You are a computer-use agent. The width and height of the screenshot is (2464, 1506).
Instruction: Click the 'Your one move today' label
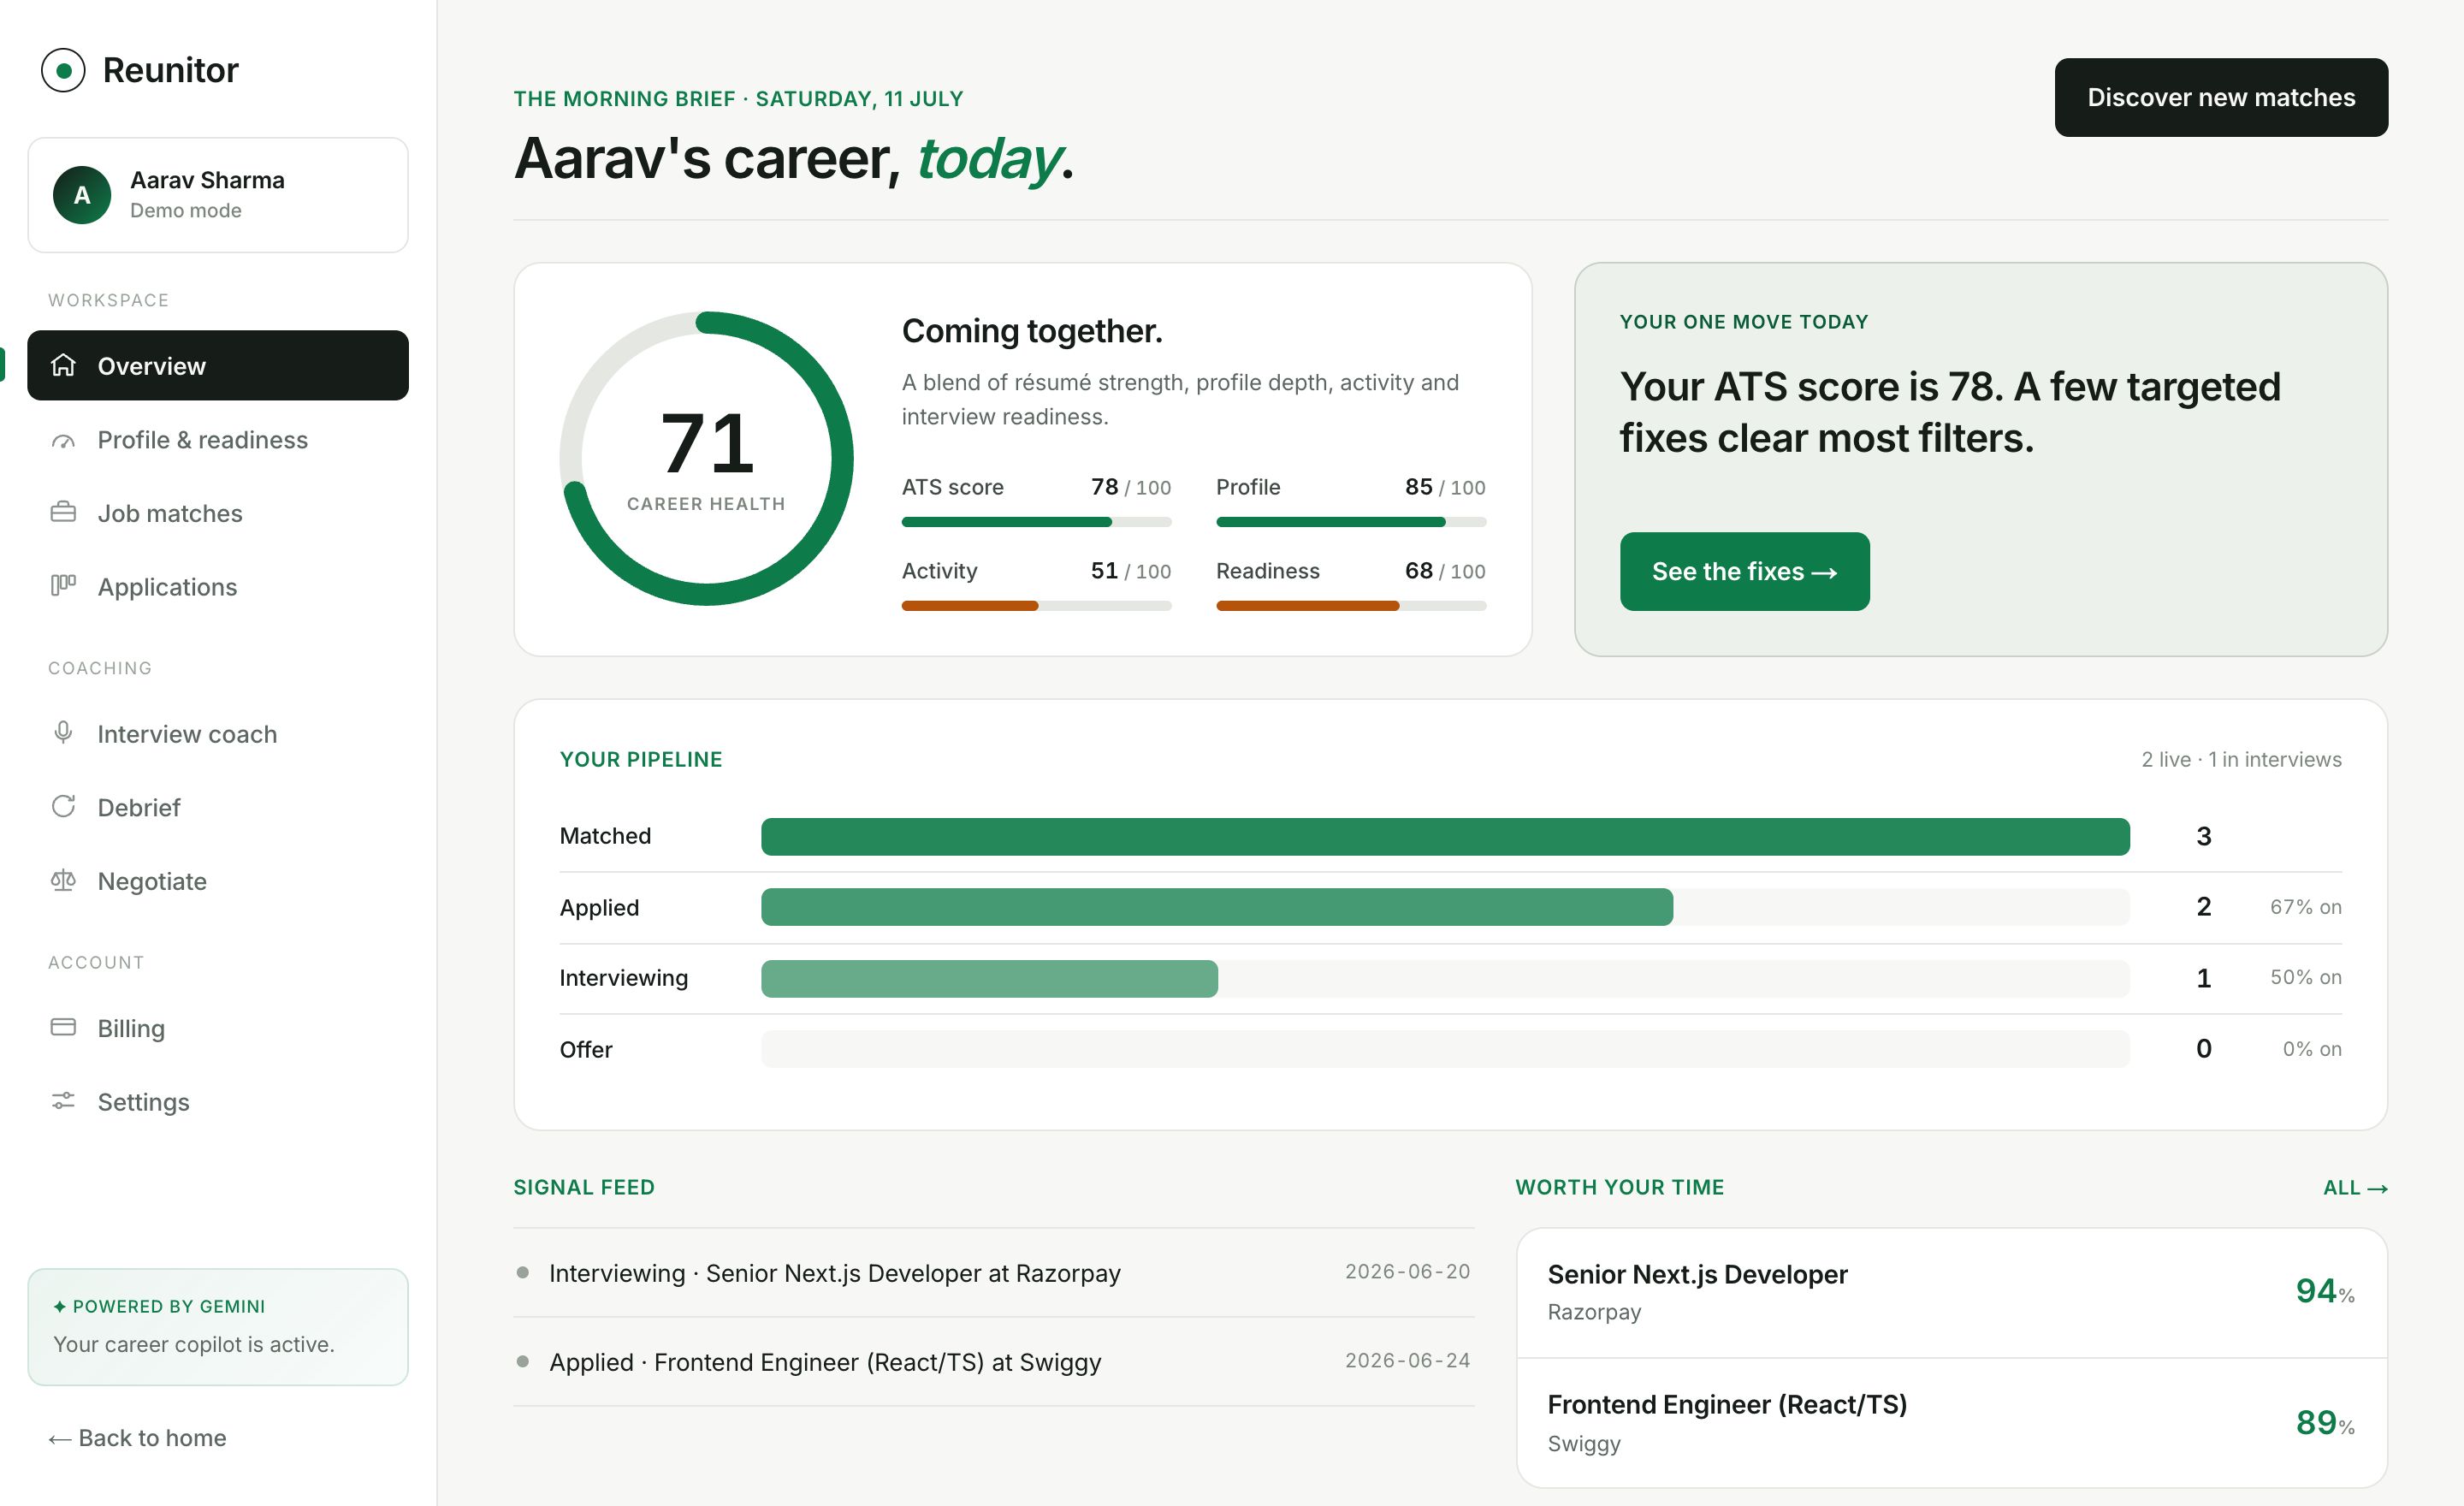coord(1744,322)
